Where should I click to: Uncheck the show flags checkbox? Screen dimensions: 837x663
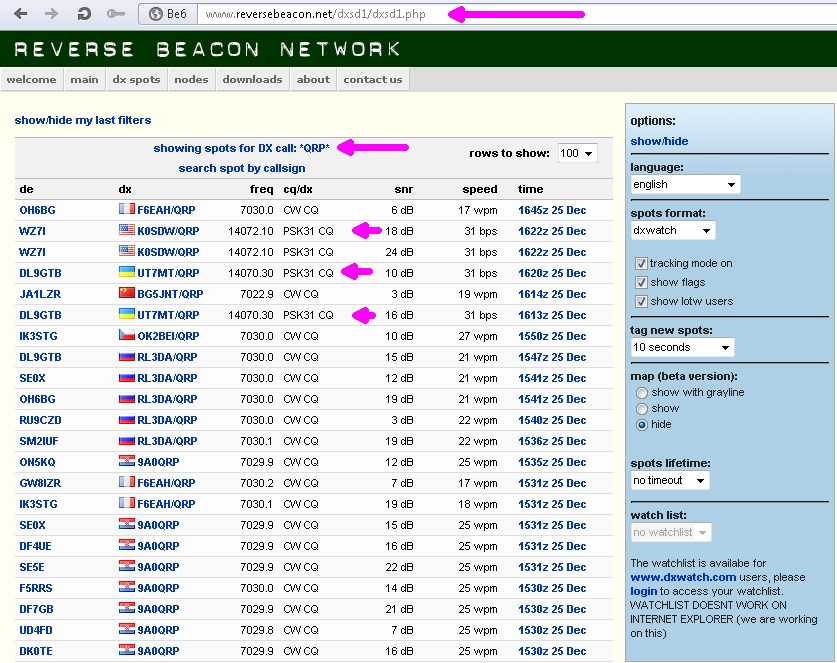coord(641,282)
